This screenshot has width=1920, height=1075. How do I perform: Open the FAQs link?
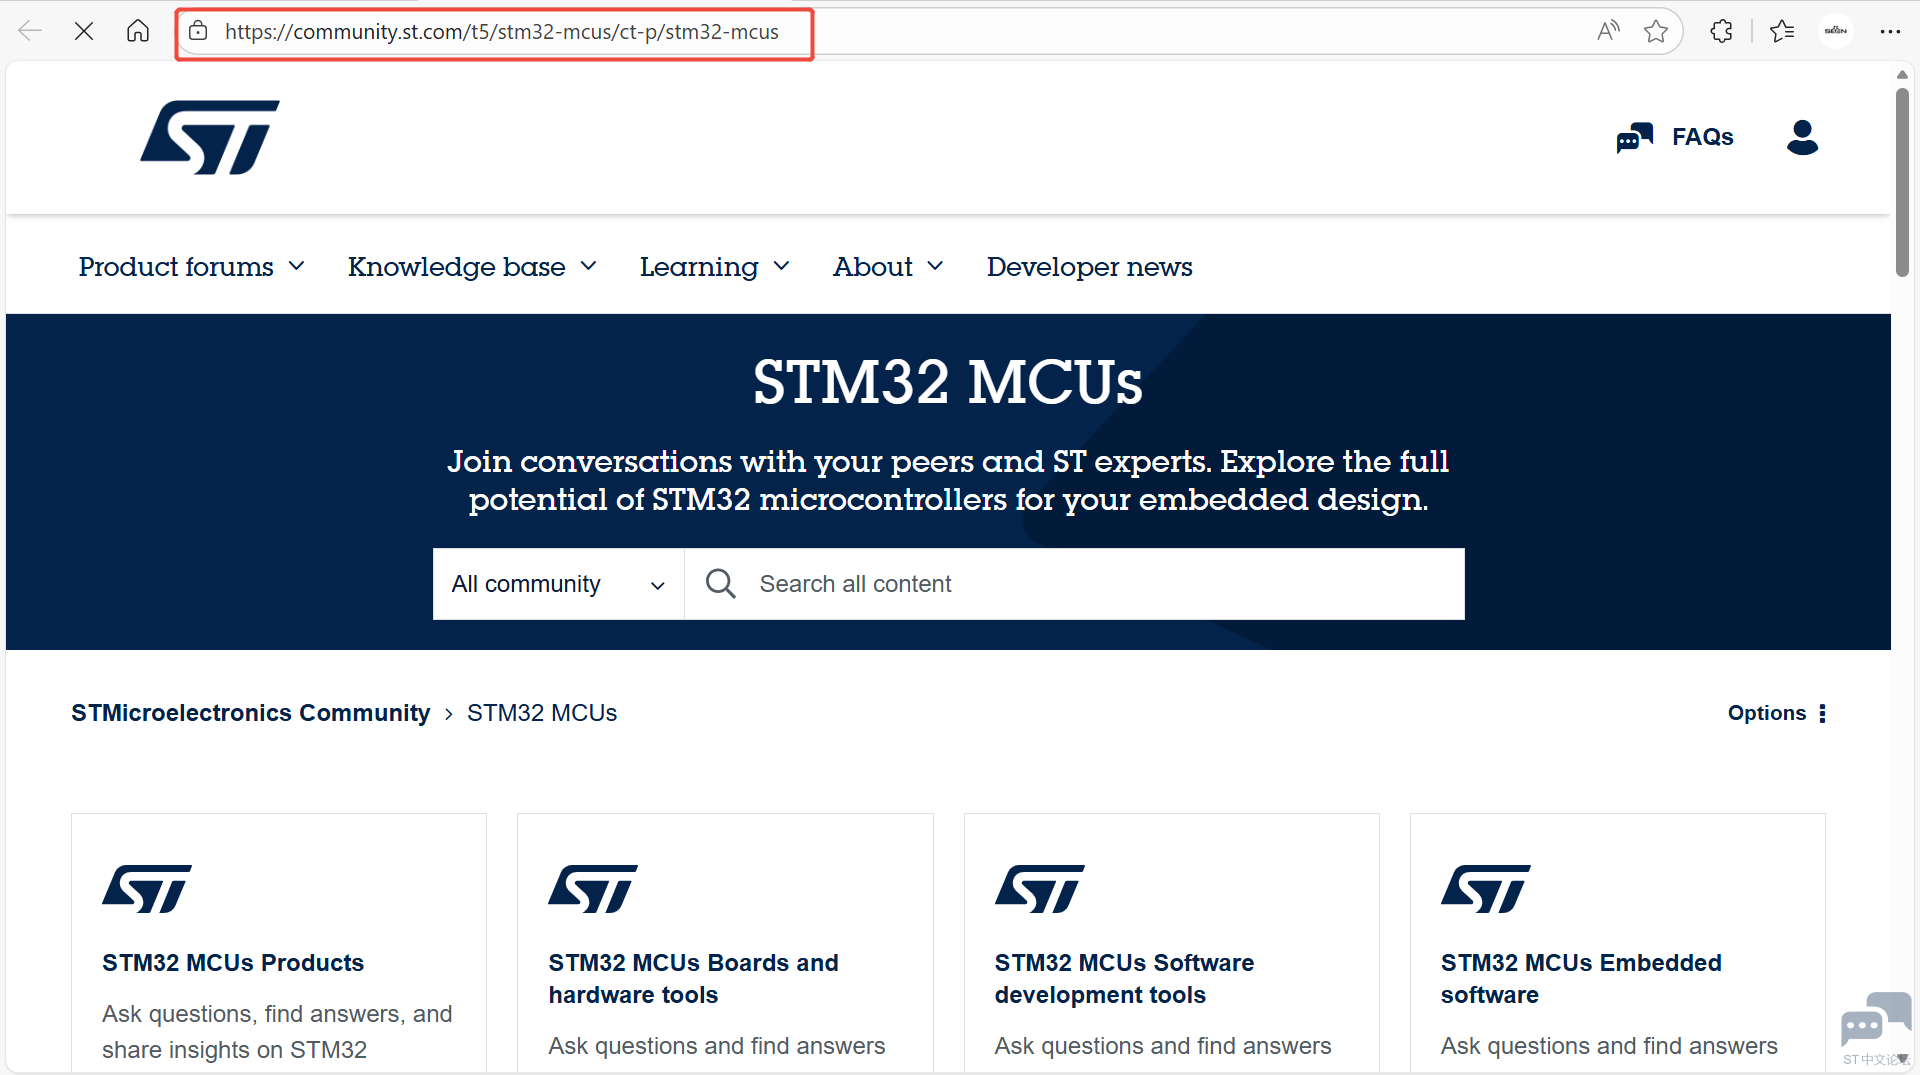coord(1703,137)
